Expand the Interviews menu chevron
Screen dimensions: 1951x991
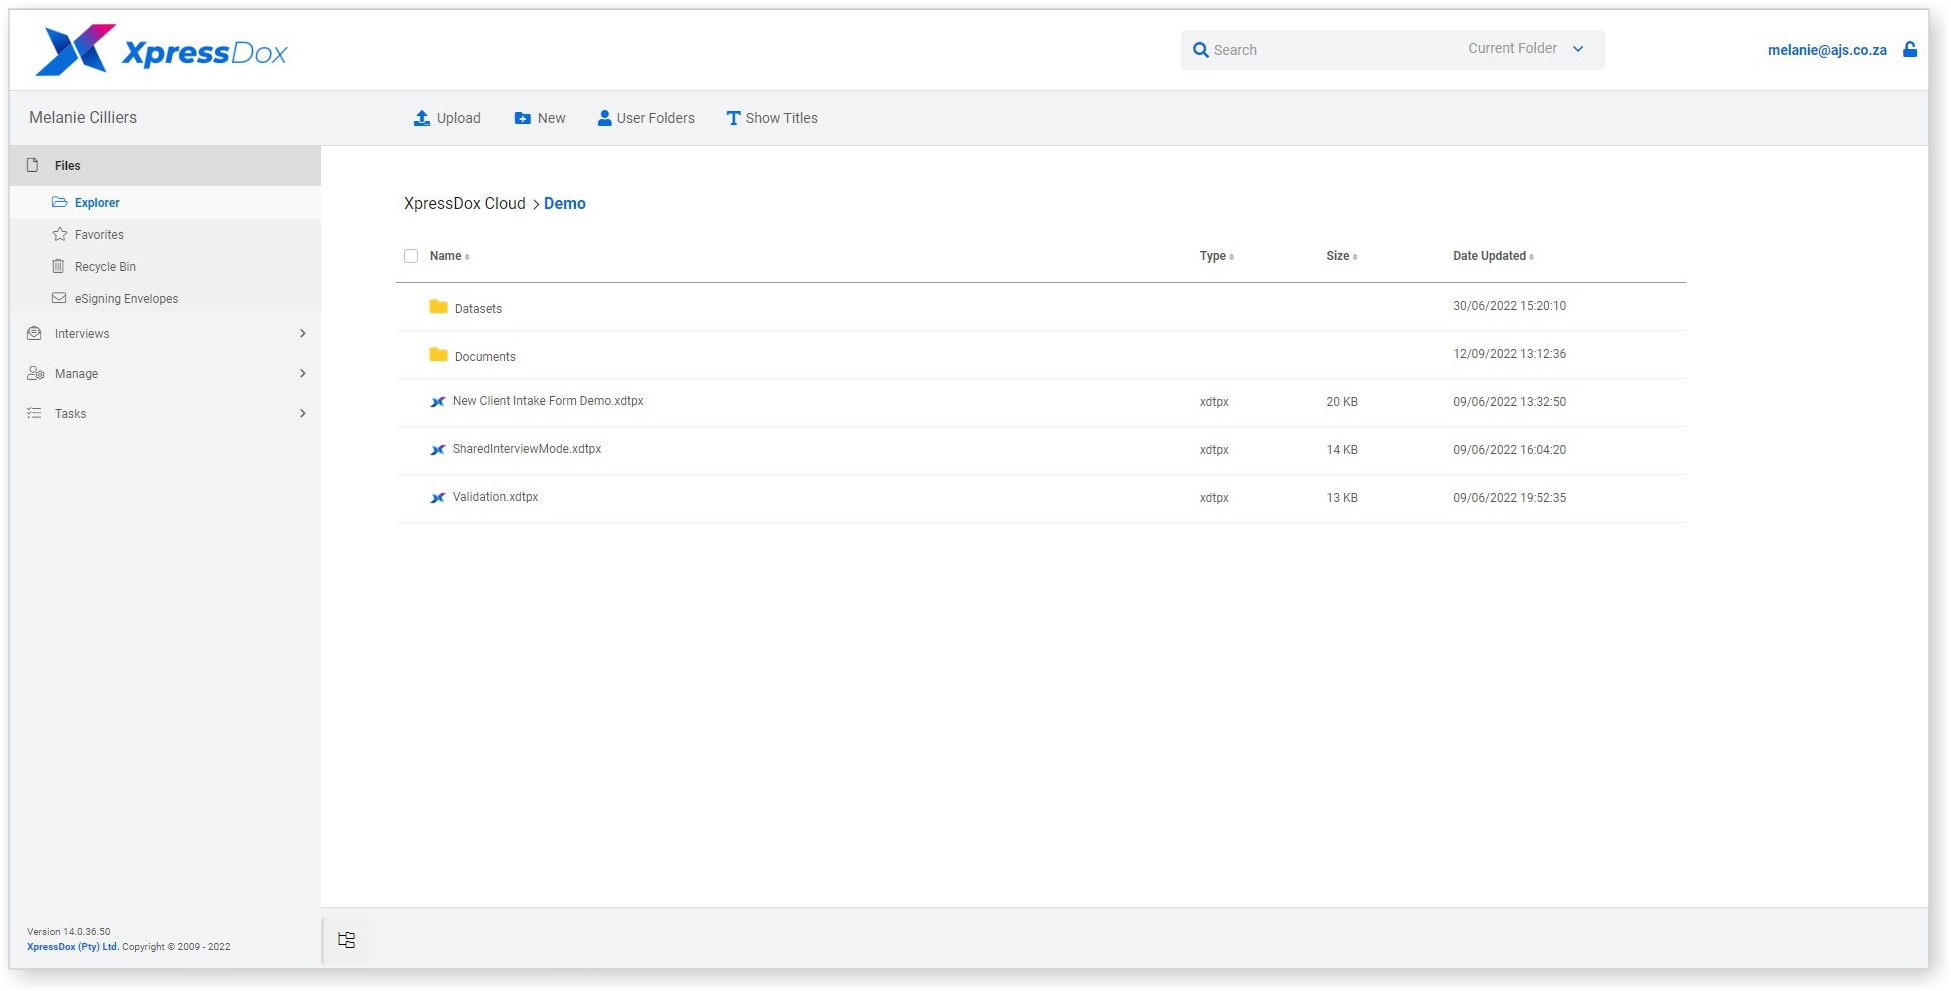click(x=303, y=333)
